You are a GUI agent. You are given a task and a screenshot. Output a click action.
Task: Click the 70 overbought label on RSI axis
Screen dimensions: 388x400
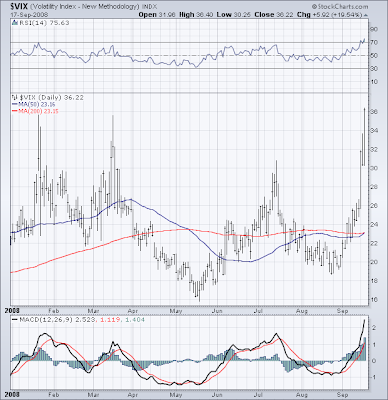[x=374, y=42]
